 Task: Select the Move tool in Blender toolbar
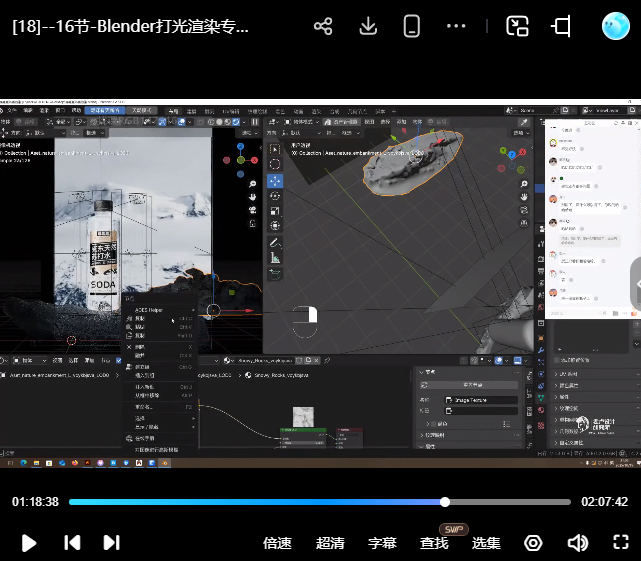pyautogui.click(x=275, y=181)
